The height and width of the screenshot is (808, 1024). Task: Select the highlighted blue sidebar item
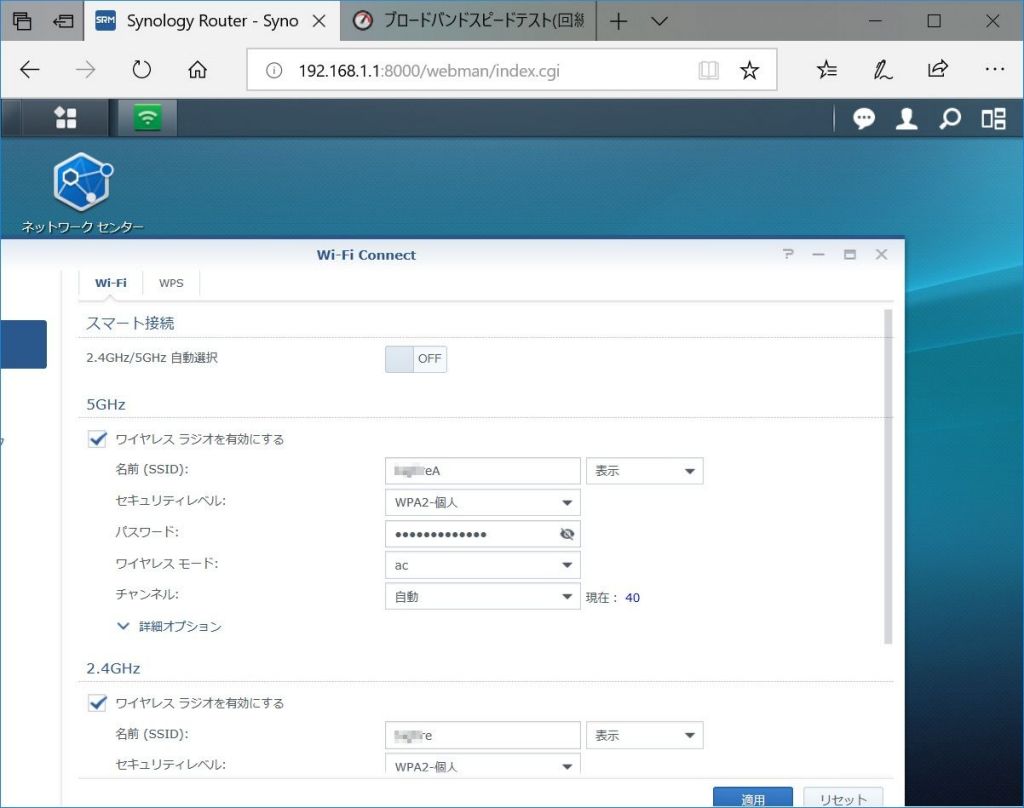[x=24, y=344]
